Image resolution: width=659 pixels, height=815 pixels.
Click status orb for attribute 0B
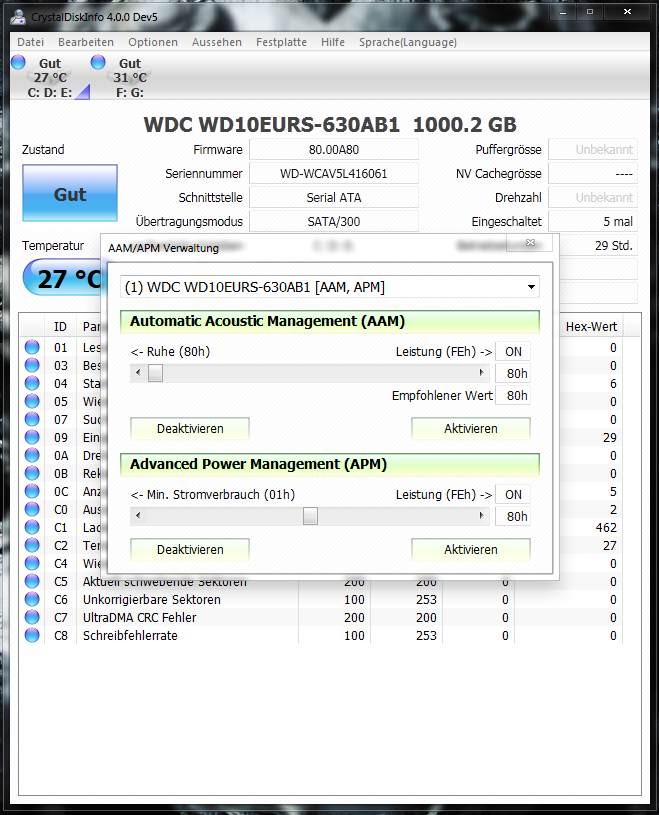tap(32, 473)
